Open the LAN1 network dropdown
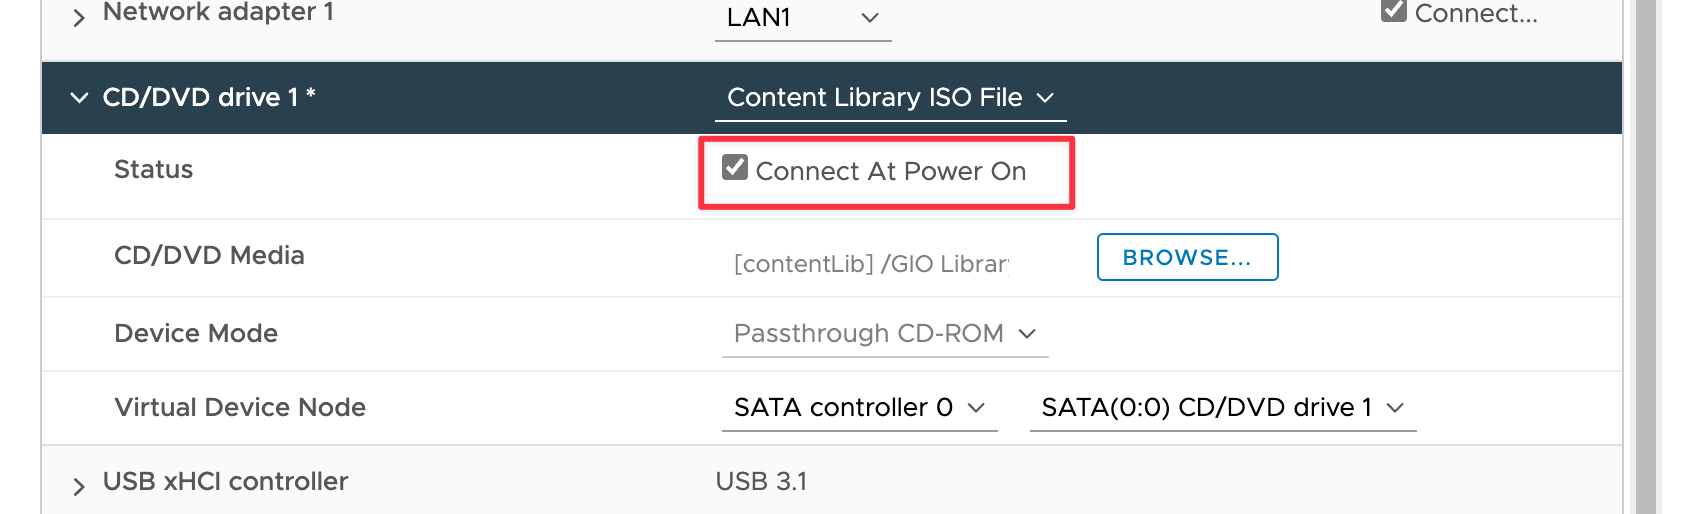This screenshot has width=1690, height=514. [x=803, y=18]
